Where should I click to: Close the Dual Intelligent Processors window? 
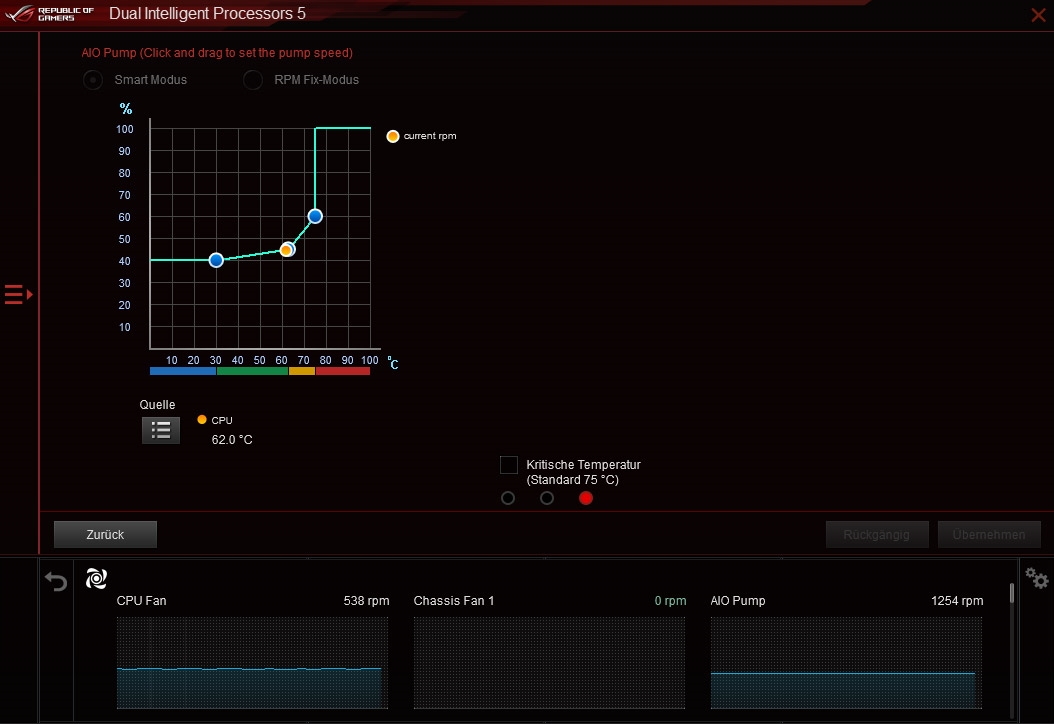click(x=1038, y=15)
